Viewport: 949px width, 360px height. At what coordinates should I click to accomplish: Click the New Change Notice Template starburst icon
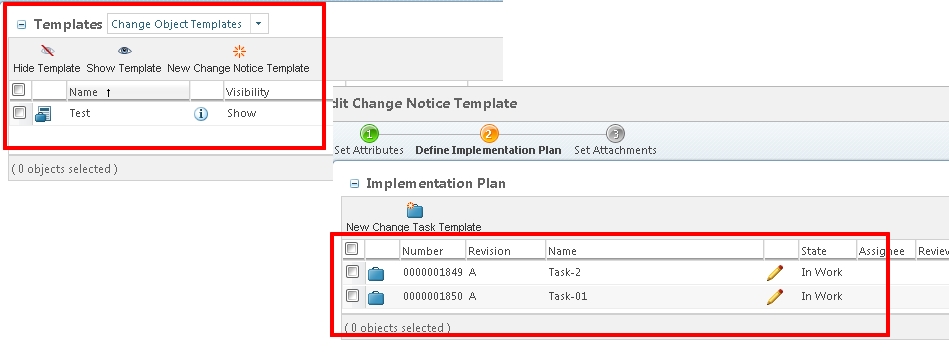coord(240,51)
